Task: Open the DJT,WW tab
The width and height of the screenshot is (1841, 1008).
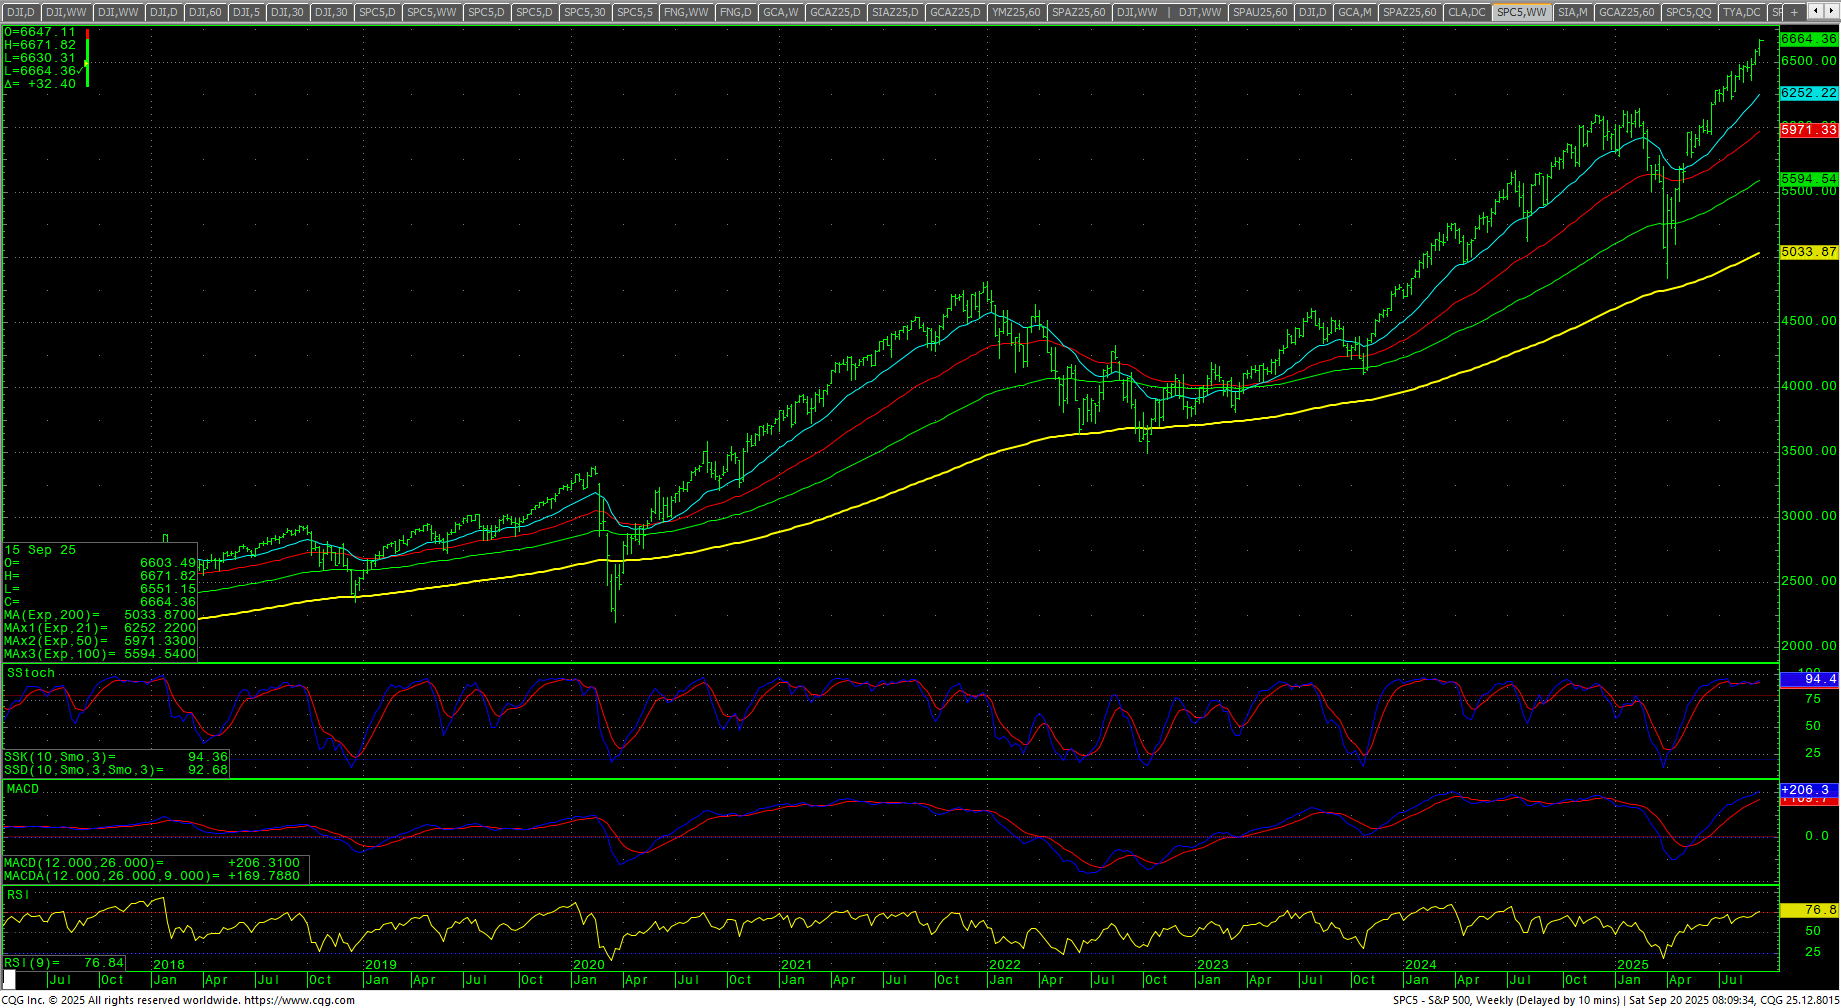Action: 1200,12
